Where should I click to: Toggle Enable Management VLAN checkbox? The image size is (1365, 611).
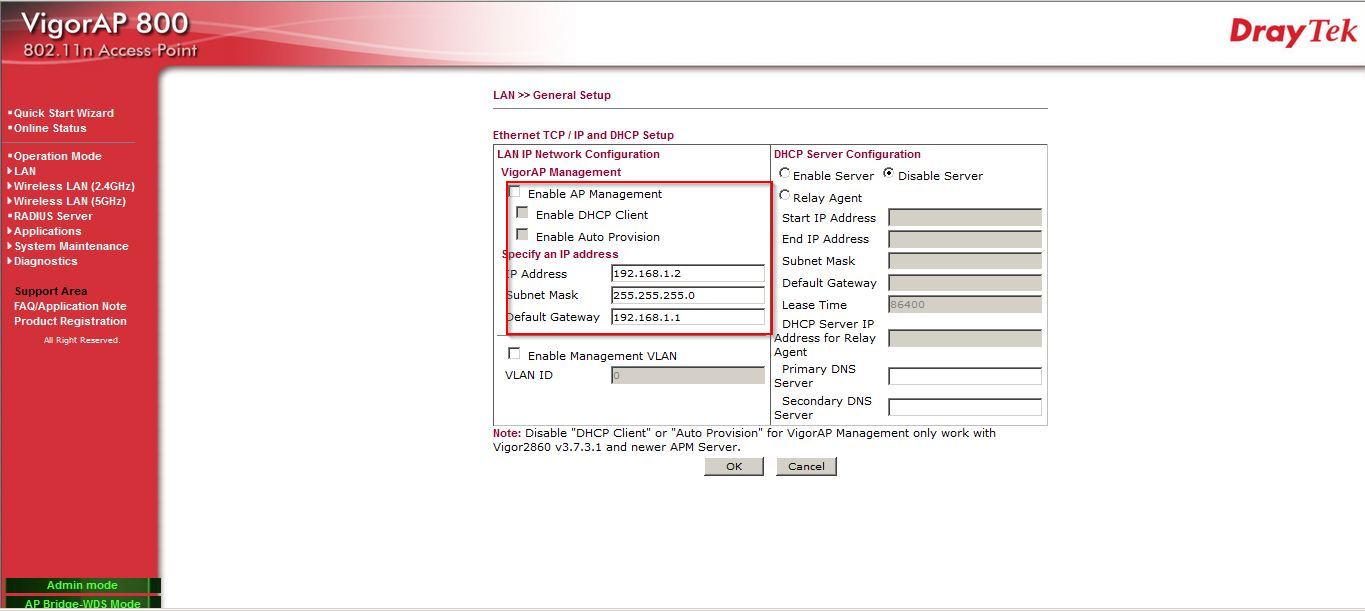coord(515,354)
